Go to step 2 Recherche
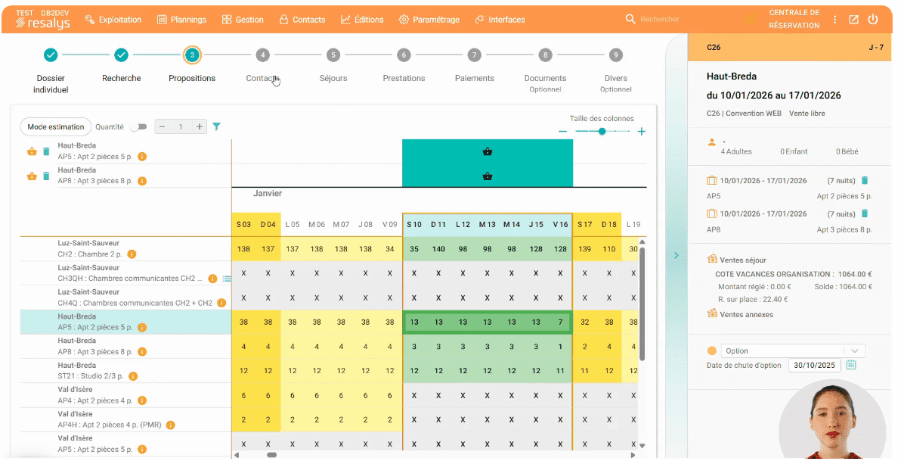 click(121, 55)
